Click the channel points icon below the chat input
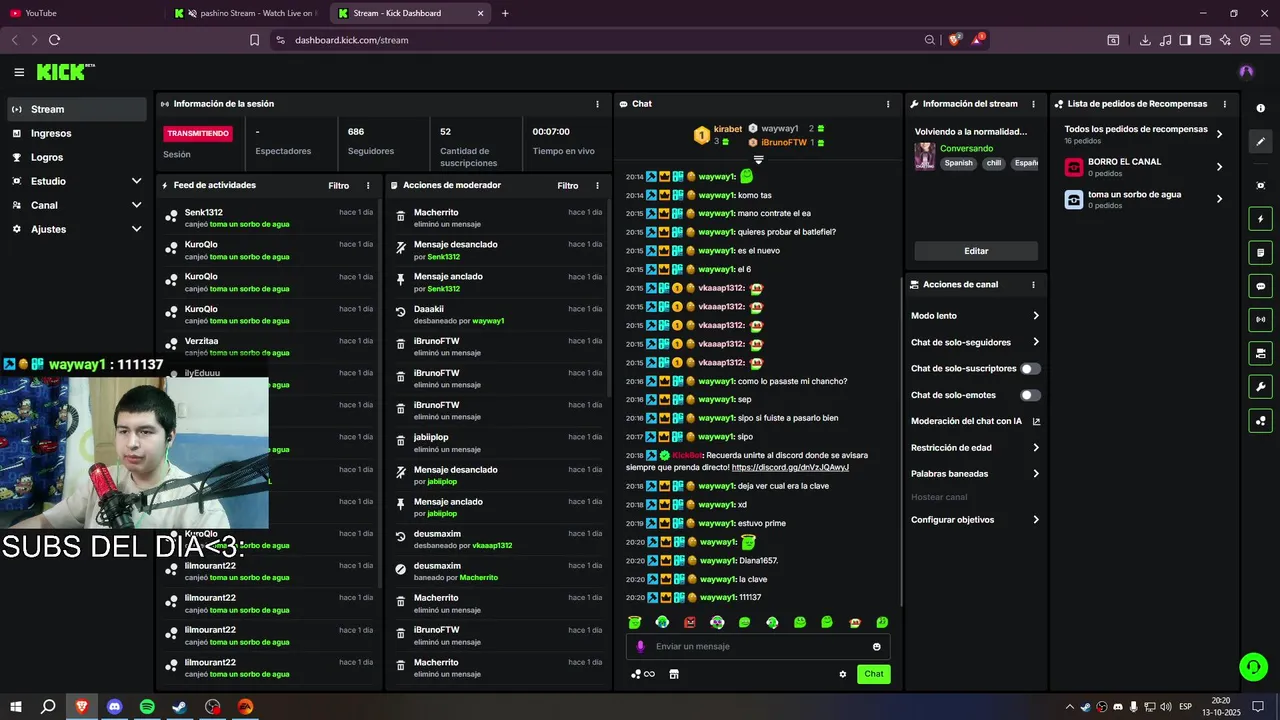Viewport: 1280px width, 720px height. click(642, 674)
